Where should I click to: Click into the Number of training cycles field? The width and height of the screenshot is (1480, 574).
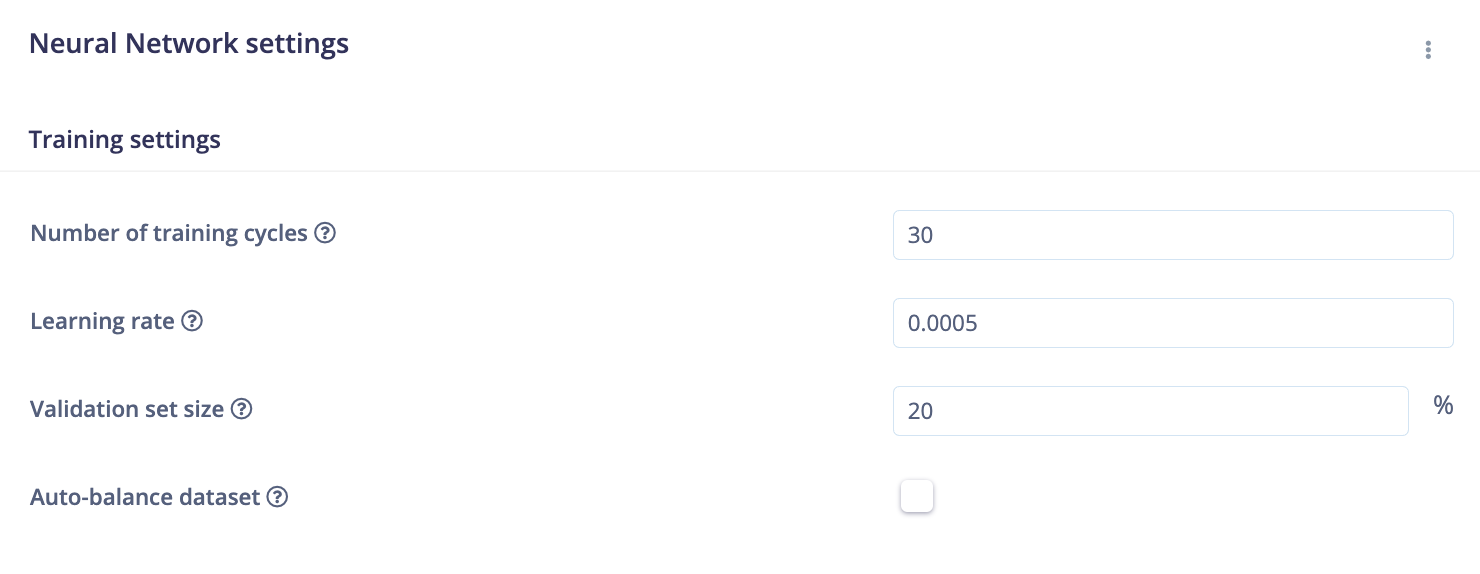(1173, 235)
